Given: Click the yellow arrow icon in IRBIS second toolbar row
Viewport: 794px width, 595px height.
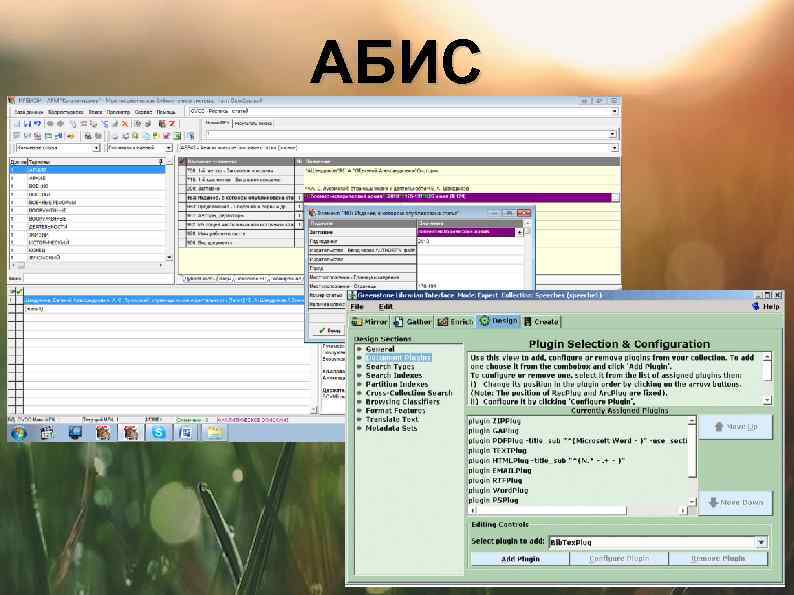Looking at the screenshot, I should click(71, 136).
